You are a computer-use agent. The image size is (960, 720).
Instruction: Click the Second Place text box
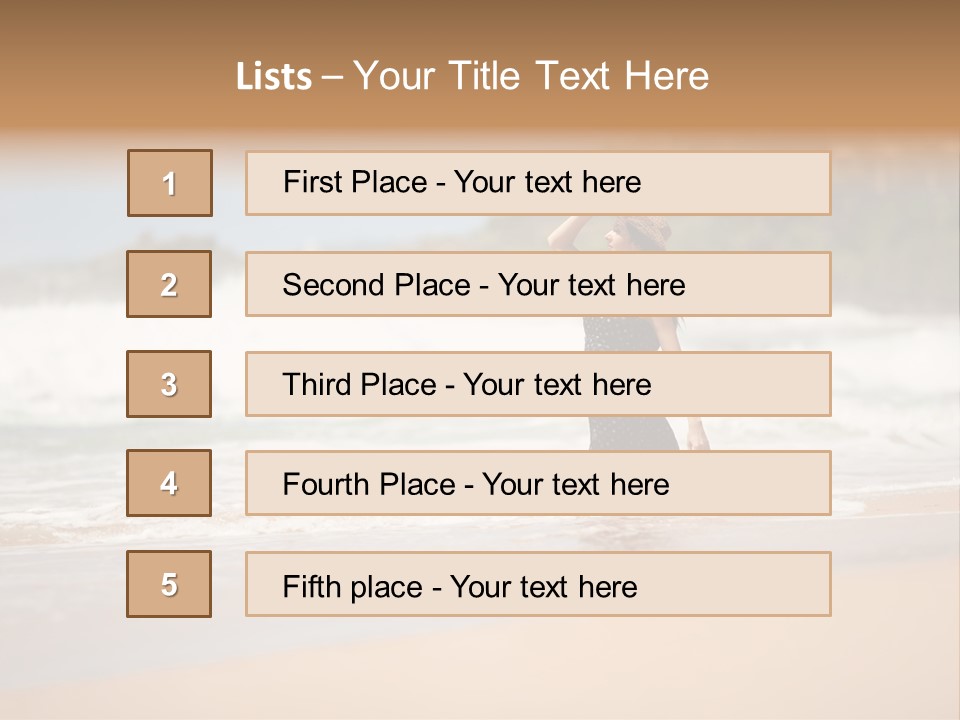tap(538, 284)
